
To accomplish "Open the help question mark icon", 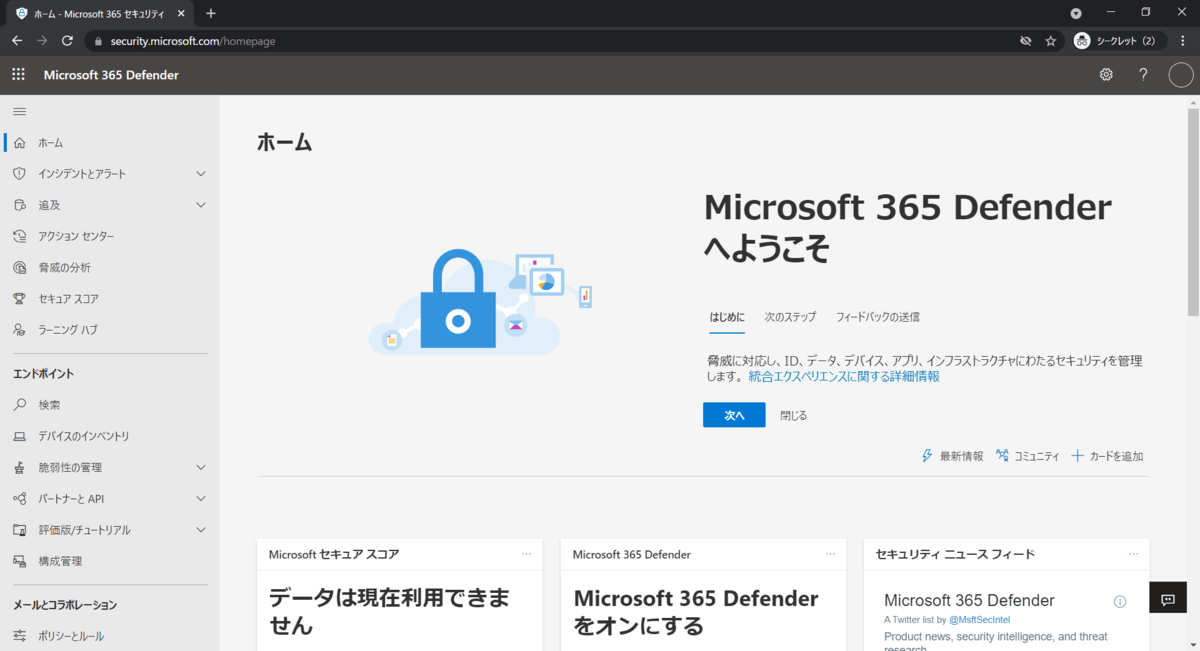I will click(1143, 75).
